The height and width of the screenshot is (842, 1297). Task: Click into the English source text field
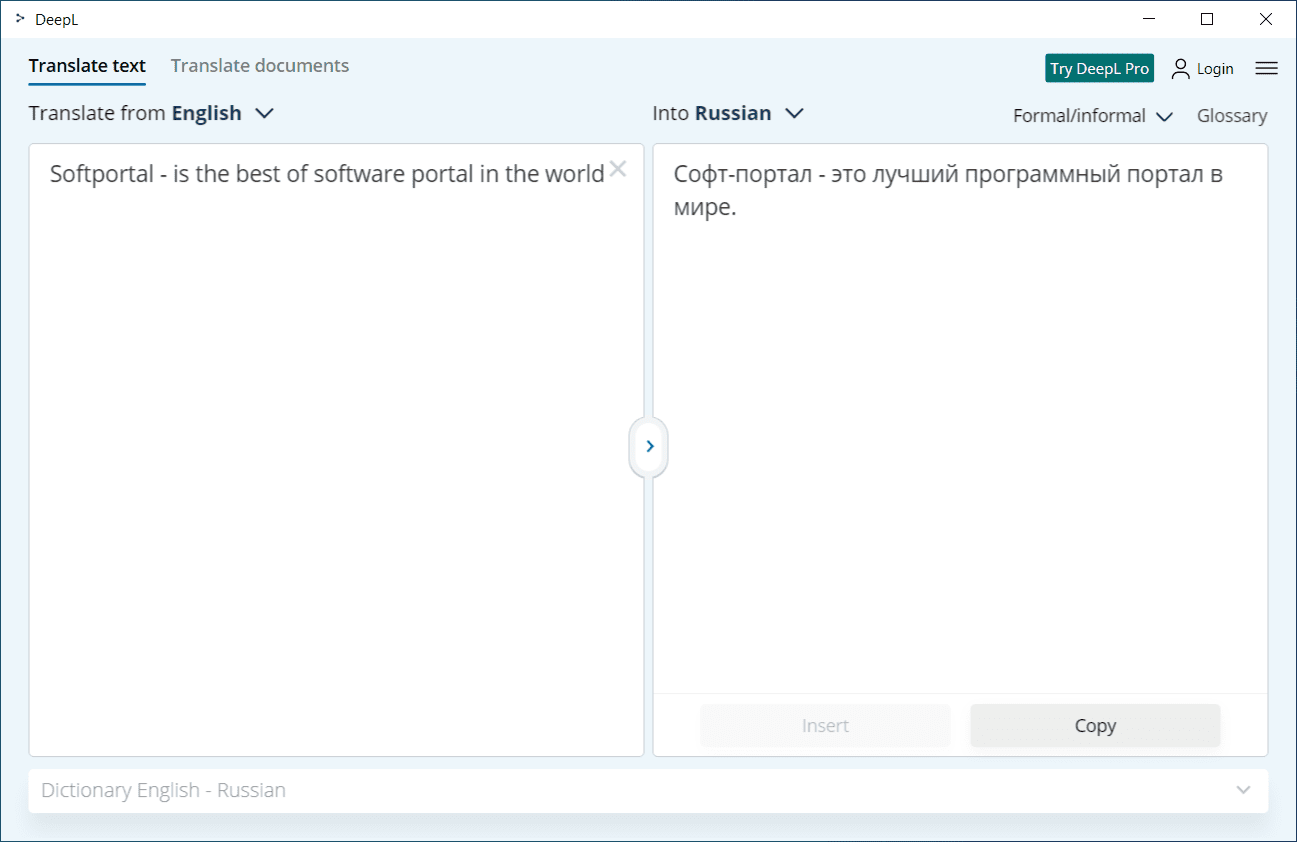(336, 450)
